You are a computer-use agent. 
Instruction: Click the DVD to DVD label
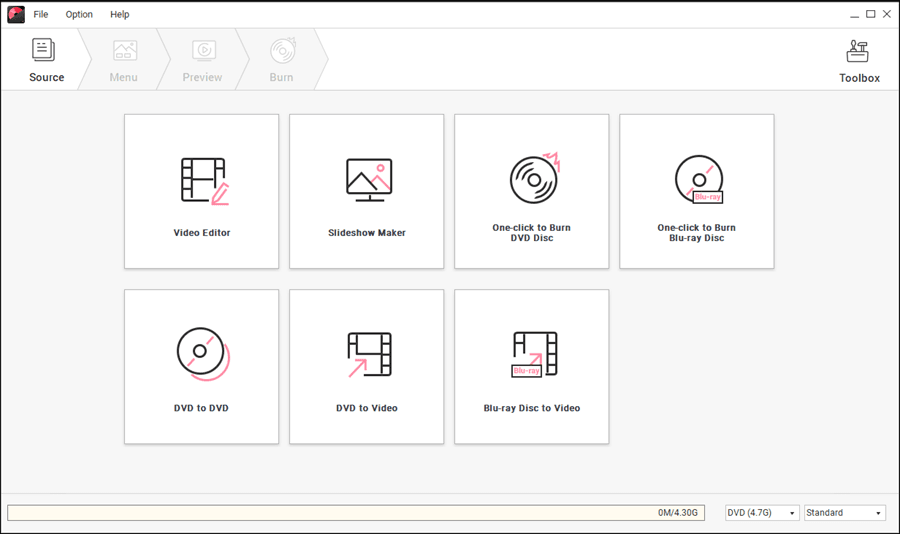click(201, 408)
